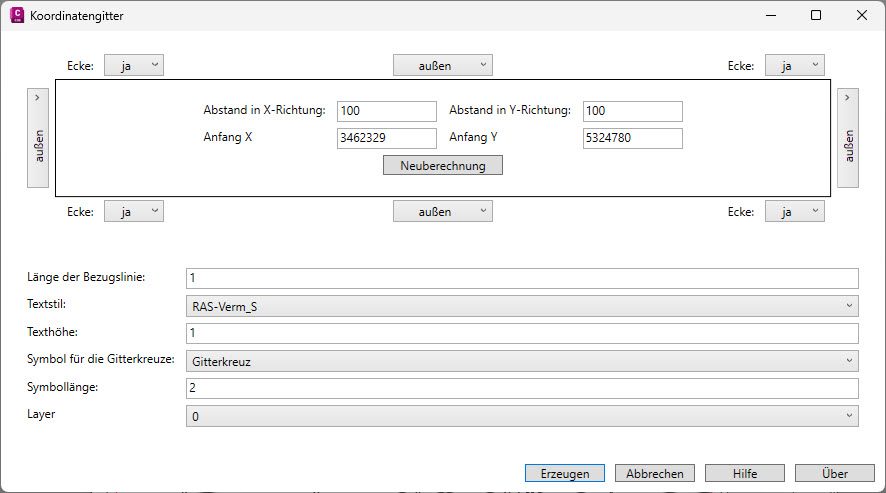Click the right side vertical außen selector

click(x=848, y=138)
